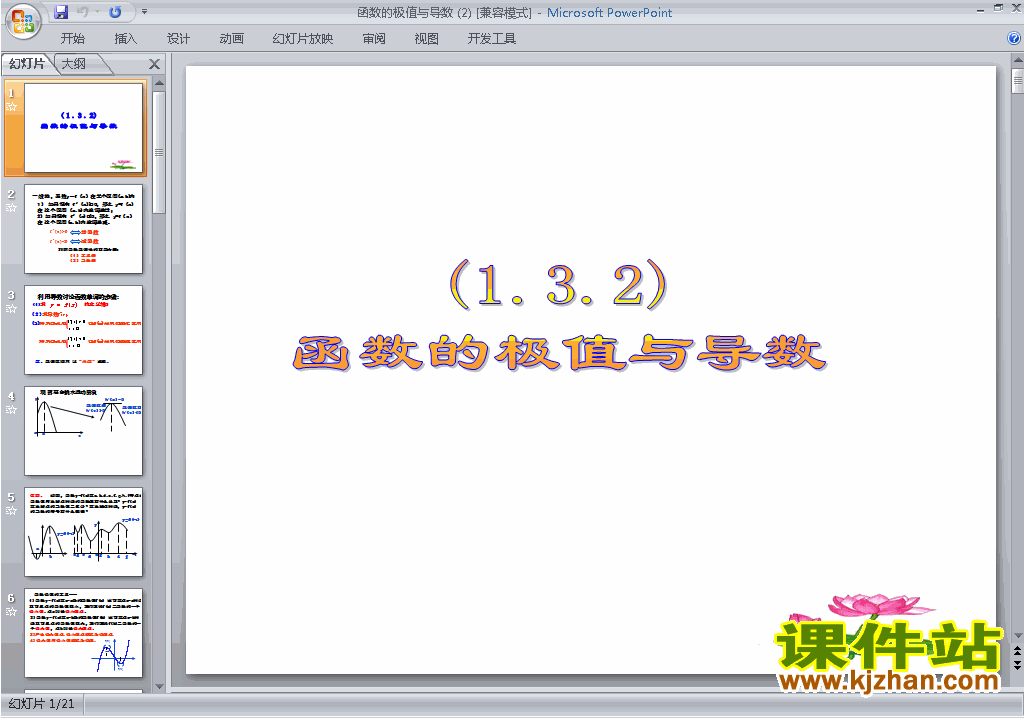This screenshot has width=1024, height=718.
Task: Open the 插入 ribbon tab
Action: [x=125, y=39]
